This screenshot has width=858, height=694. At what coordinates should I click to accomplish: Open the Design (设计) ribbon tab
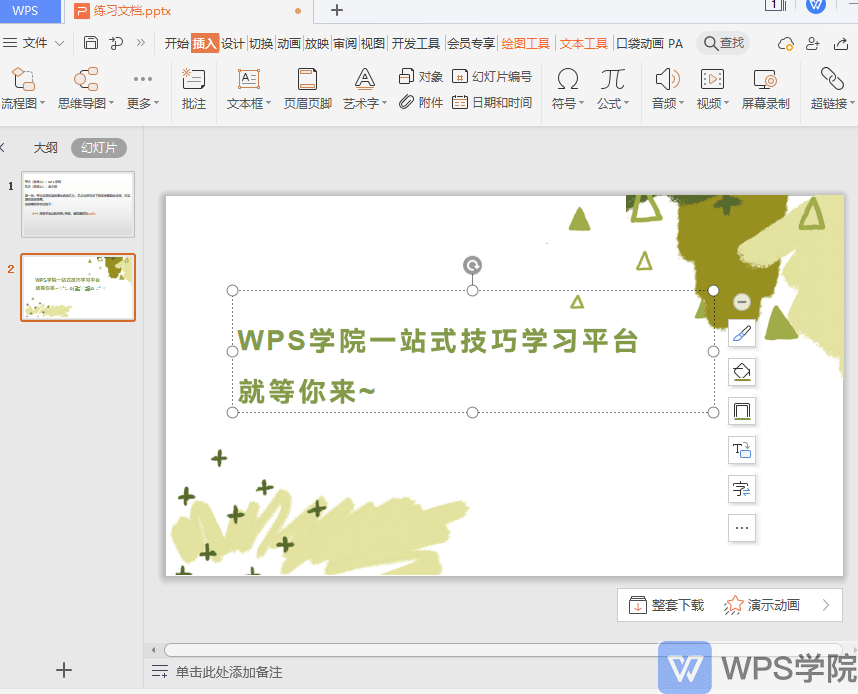(x=233, y=43)
